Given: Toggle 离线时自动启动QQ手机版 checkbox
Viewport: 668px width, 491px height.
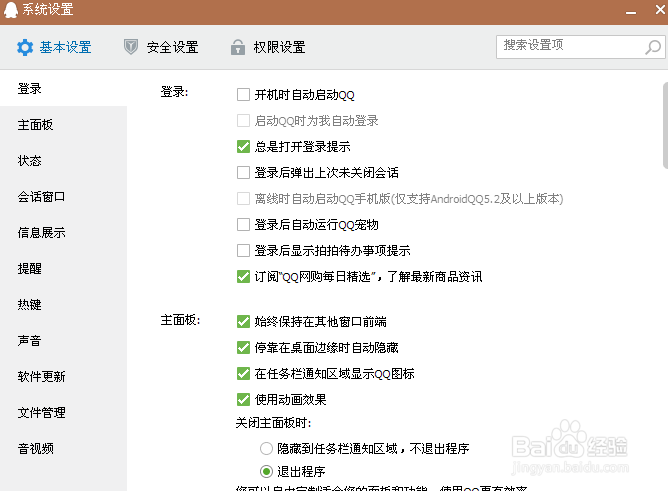Looking at the screenshot, I should pos(243,198).
